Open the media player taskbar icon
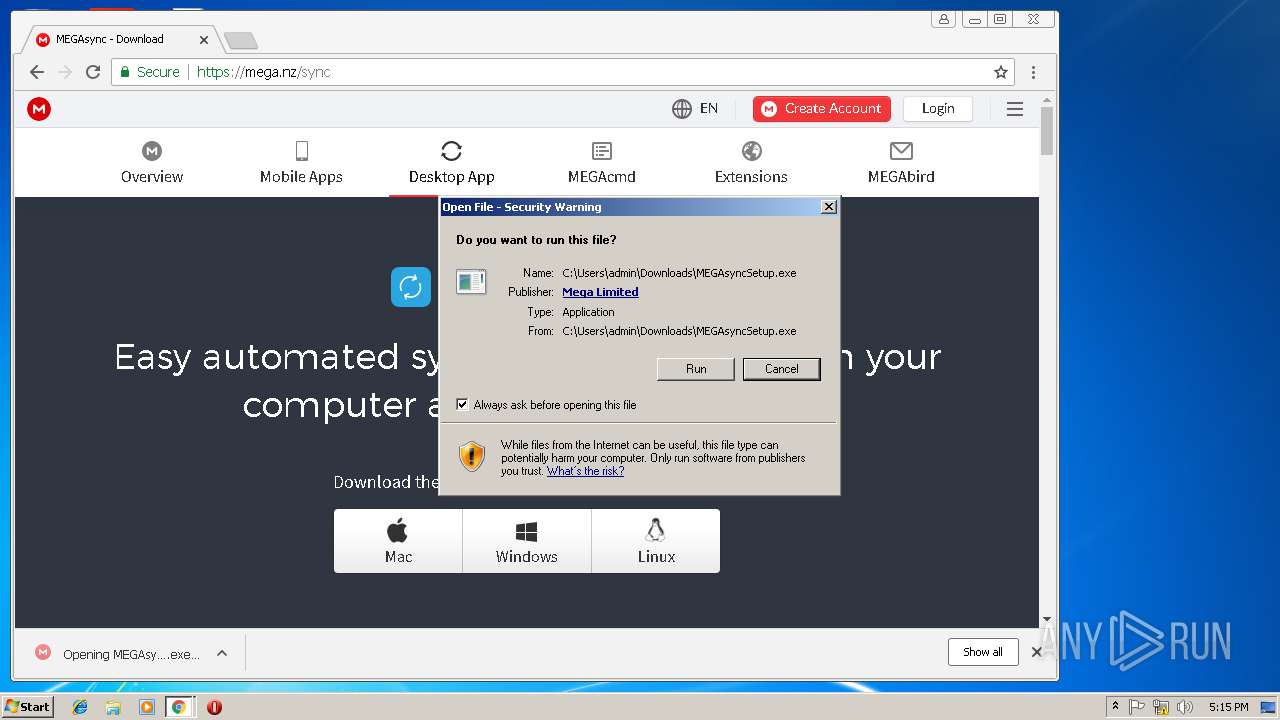1280x720 pixels. tap(146, 707)
